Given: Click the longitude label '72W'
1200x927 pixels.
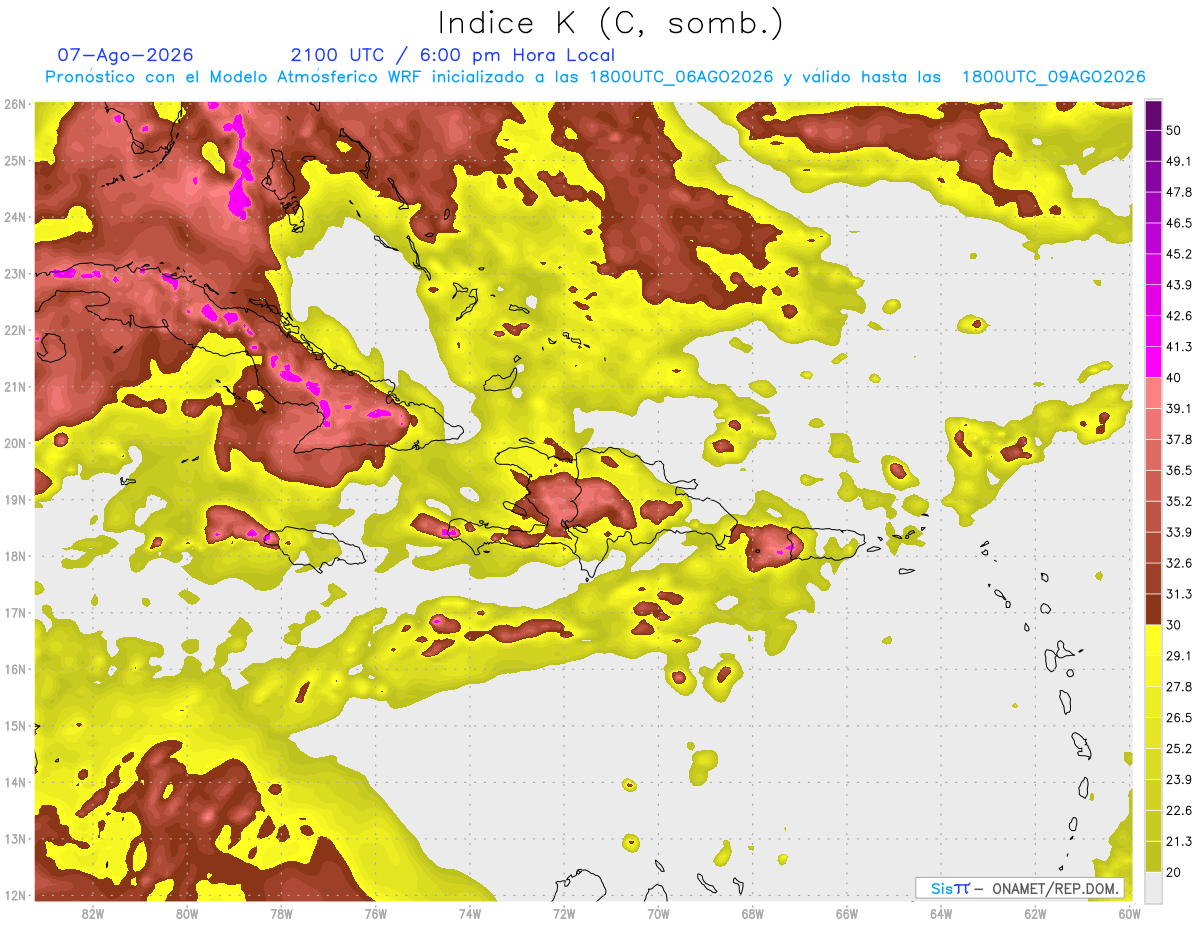Looking at the screenshot, I should 564,913.
